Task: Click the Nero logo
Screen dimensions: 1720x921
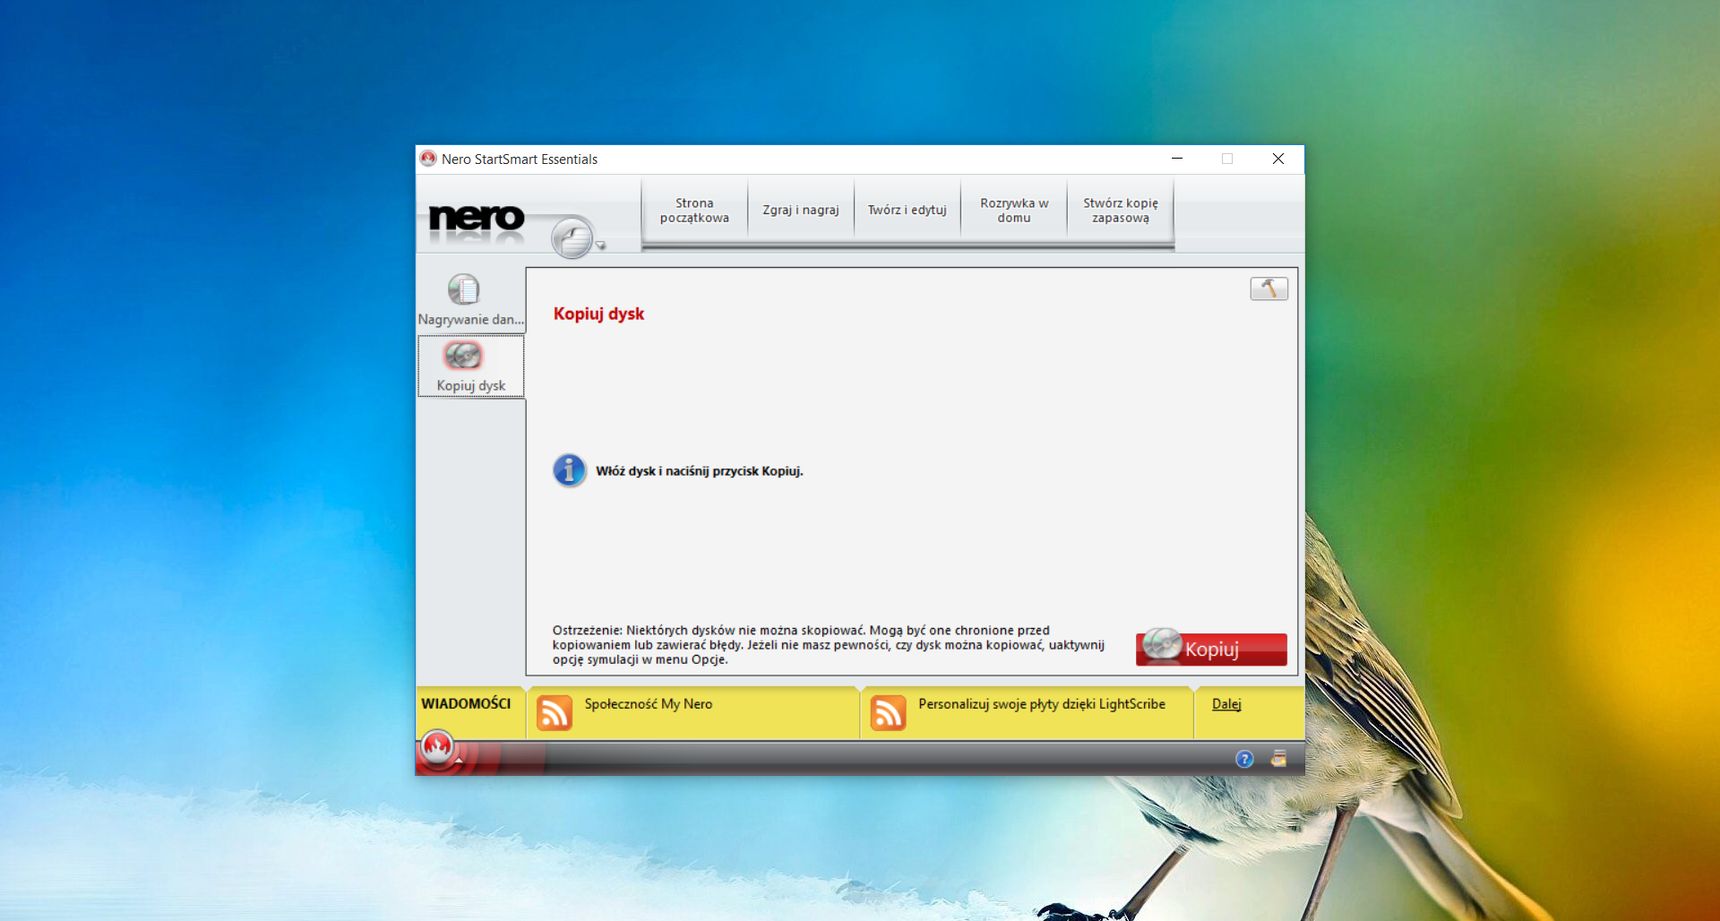Action: point(476,219)
